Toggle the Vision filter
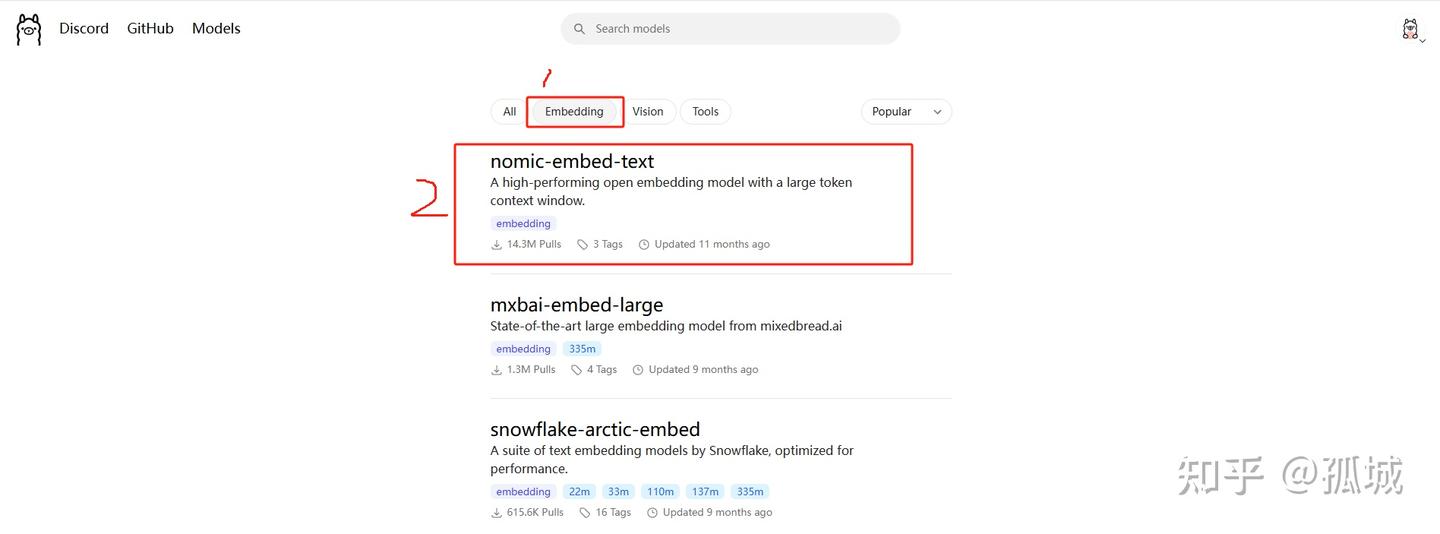 pos(647,112)
